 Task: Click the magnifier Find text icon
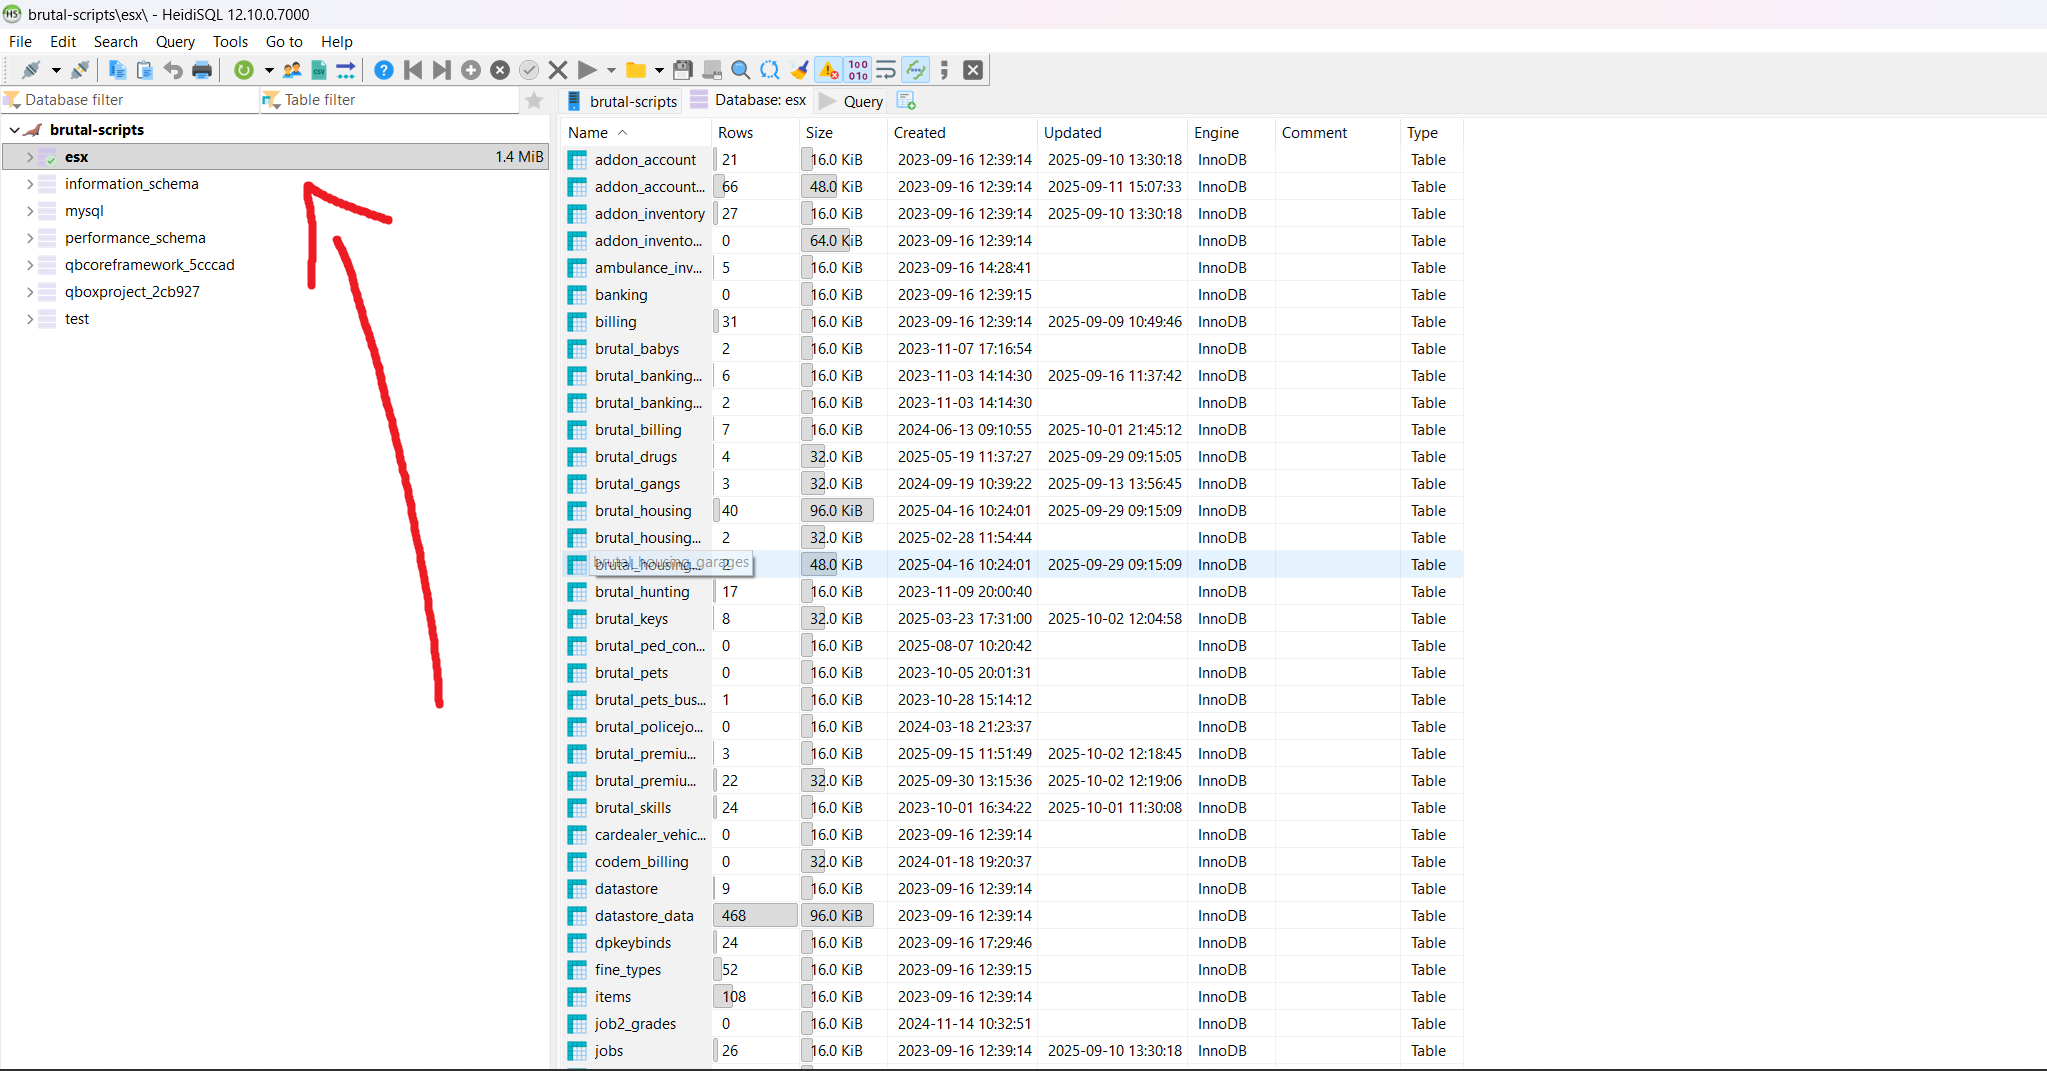pyautogui.click(x=740, y=70)
